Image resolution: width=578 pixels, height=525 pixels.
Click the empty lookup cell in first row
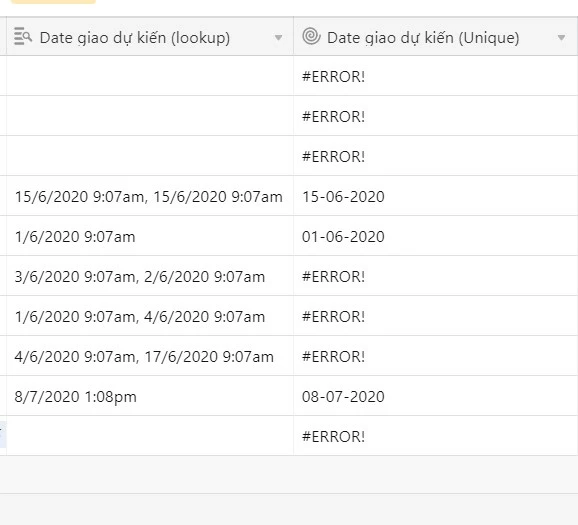coord(150,76)
